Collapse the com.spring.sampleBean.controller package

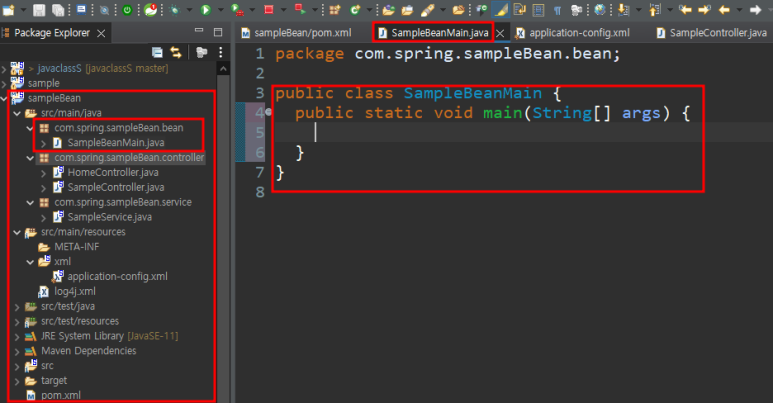31,158
